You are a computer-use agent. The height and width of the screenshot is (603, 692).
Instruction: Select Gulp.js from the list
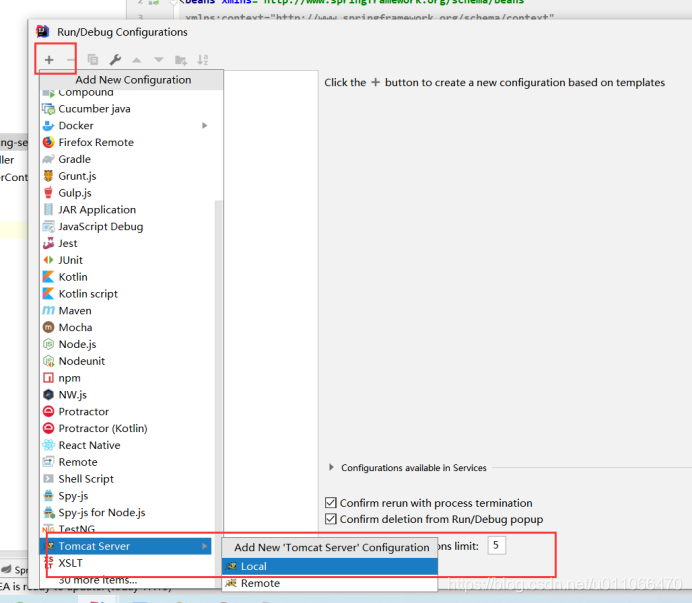(127, 193)
